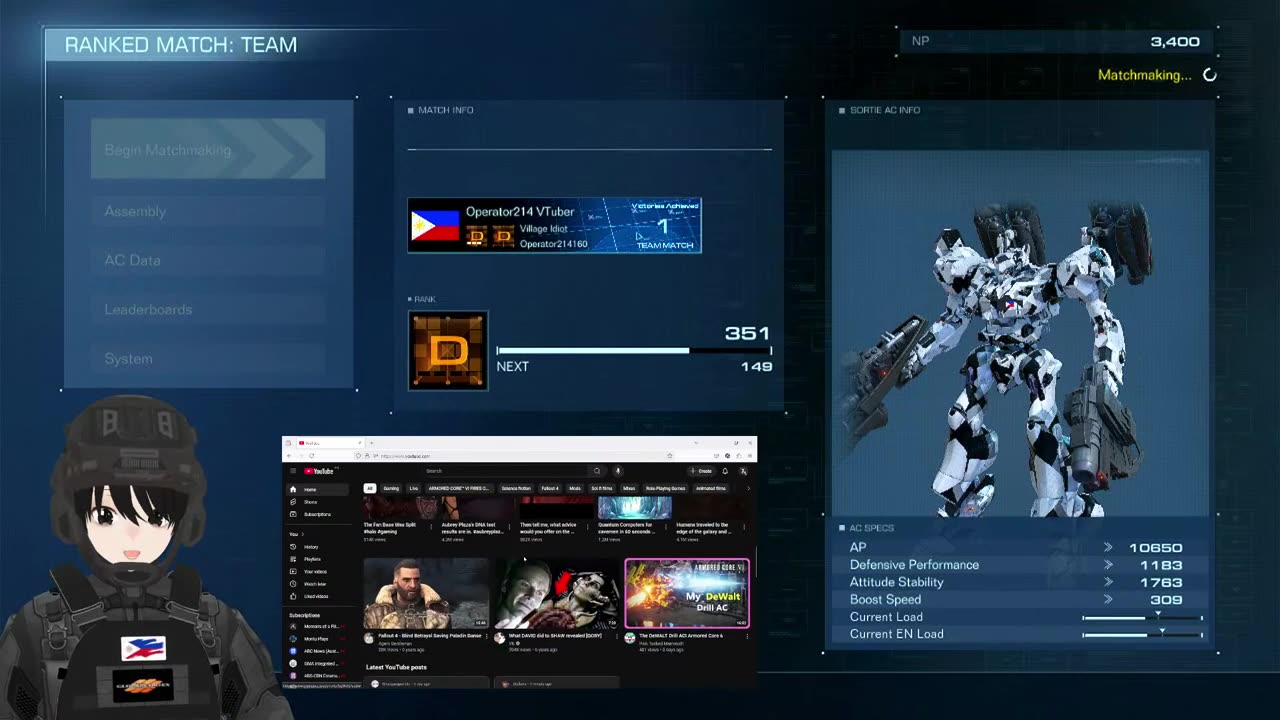This screenshot has height=720, width=1280.
Task: Bookmark page with star icon
Action: click(670, 456)
